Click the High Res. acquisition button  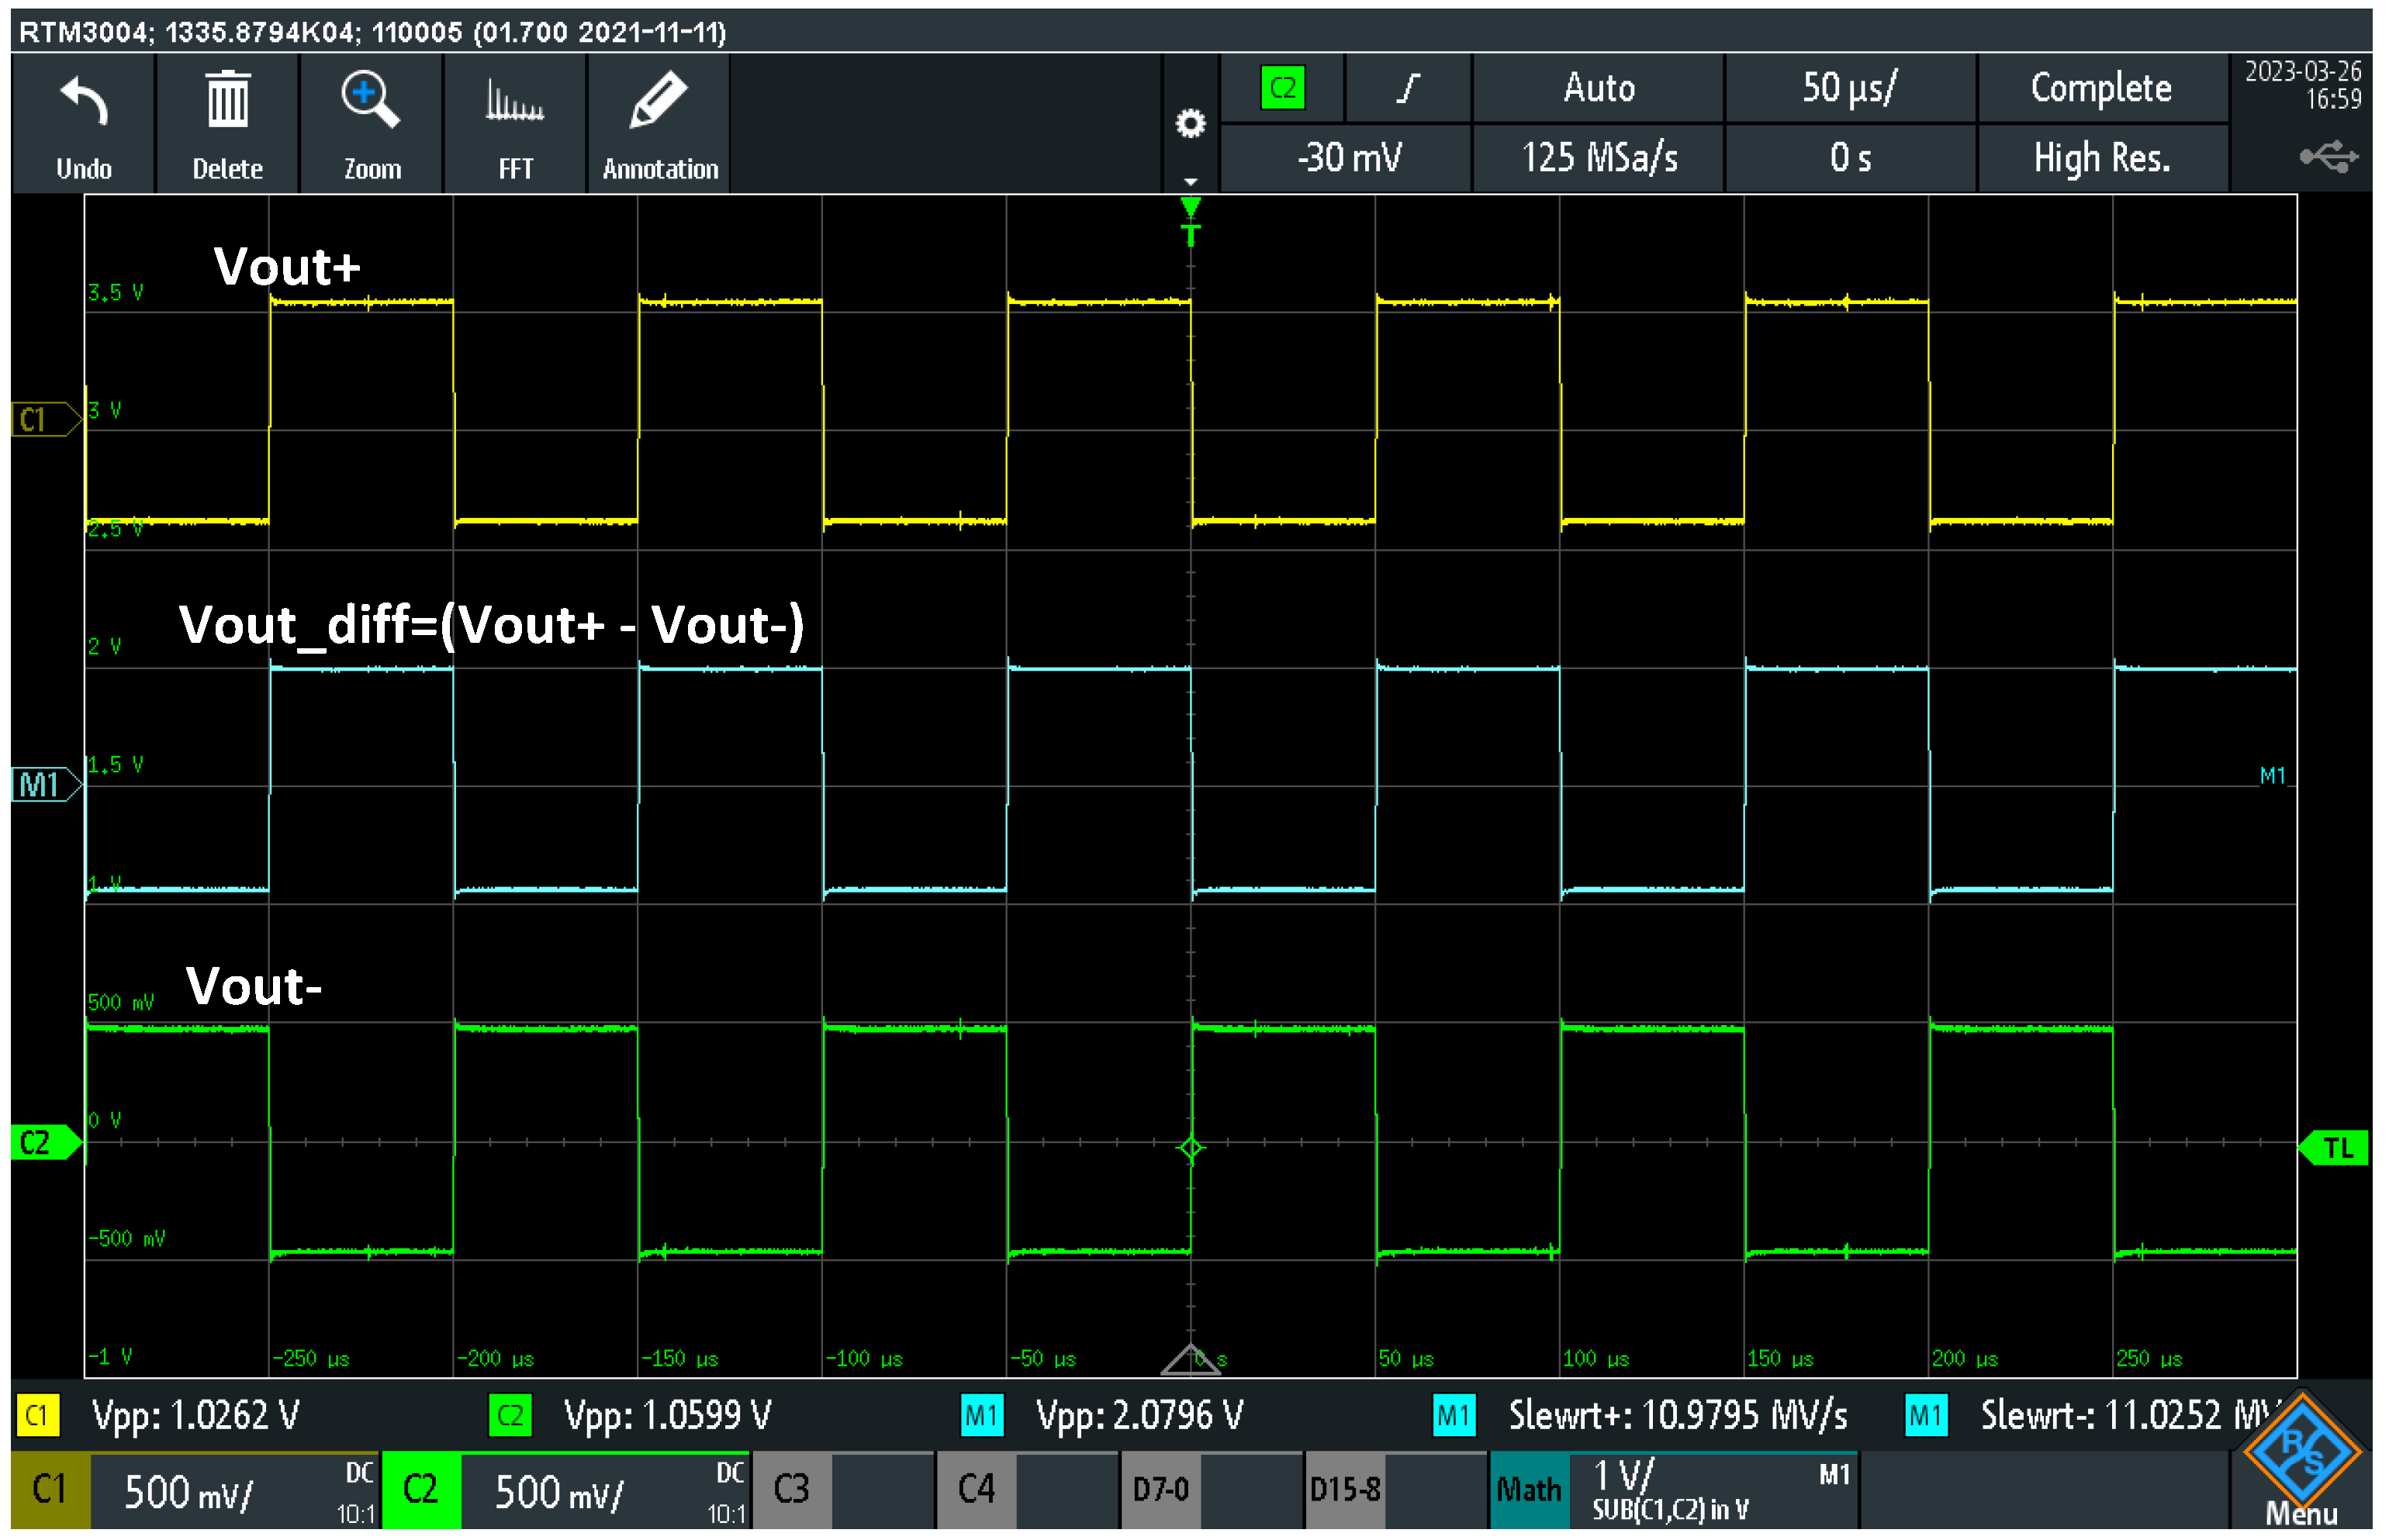[x=2101, y=158]
